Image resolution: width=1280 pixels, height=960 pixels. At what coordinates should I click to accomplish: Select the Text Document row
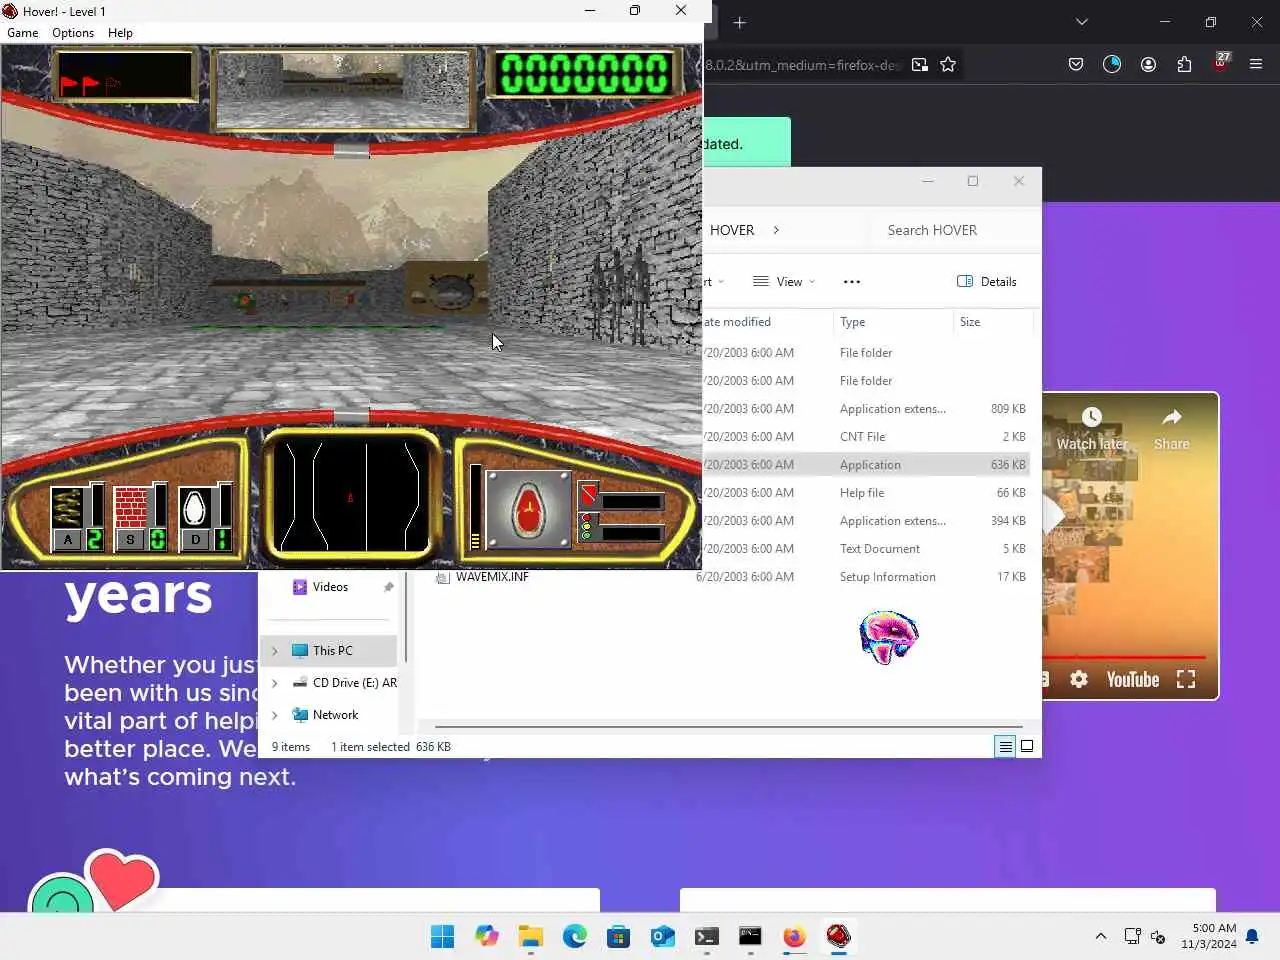click(866, 549)
